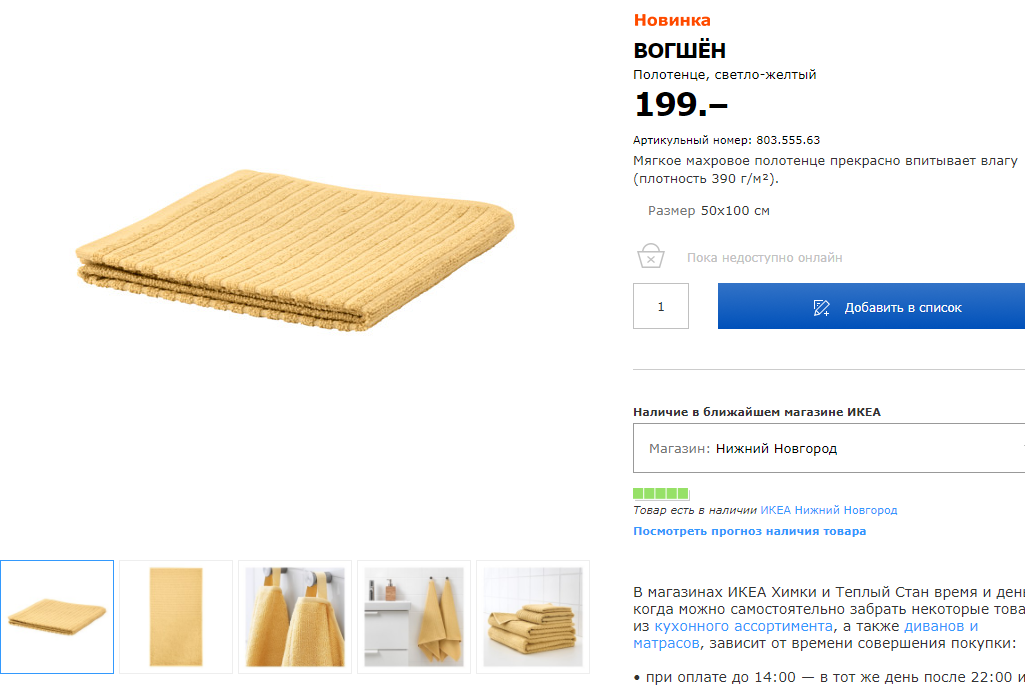Select the folded towel thumbnail
The width and height of the screenshot is (1025, 685).
pyautogui.click(x=57, y=616)
